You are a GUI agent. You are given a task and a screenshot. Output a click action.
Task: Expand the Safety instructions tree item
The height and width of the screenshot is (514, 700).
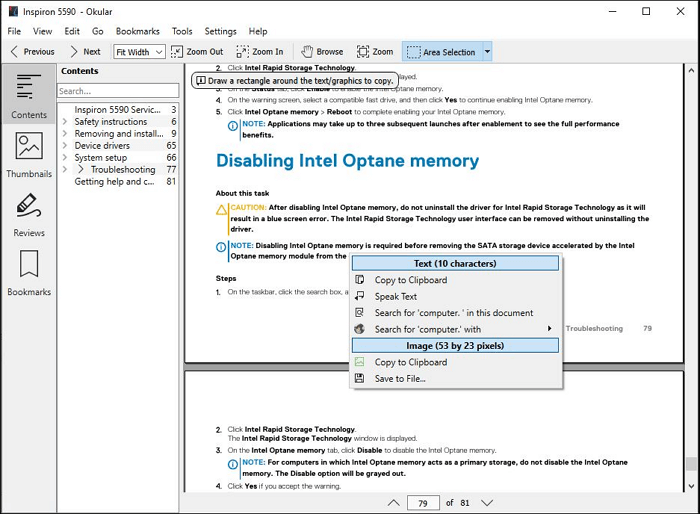(x=66, y=122)
